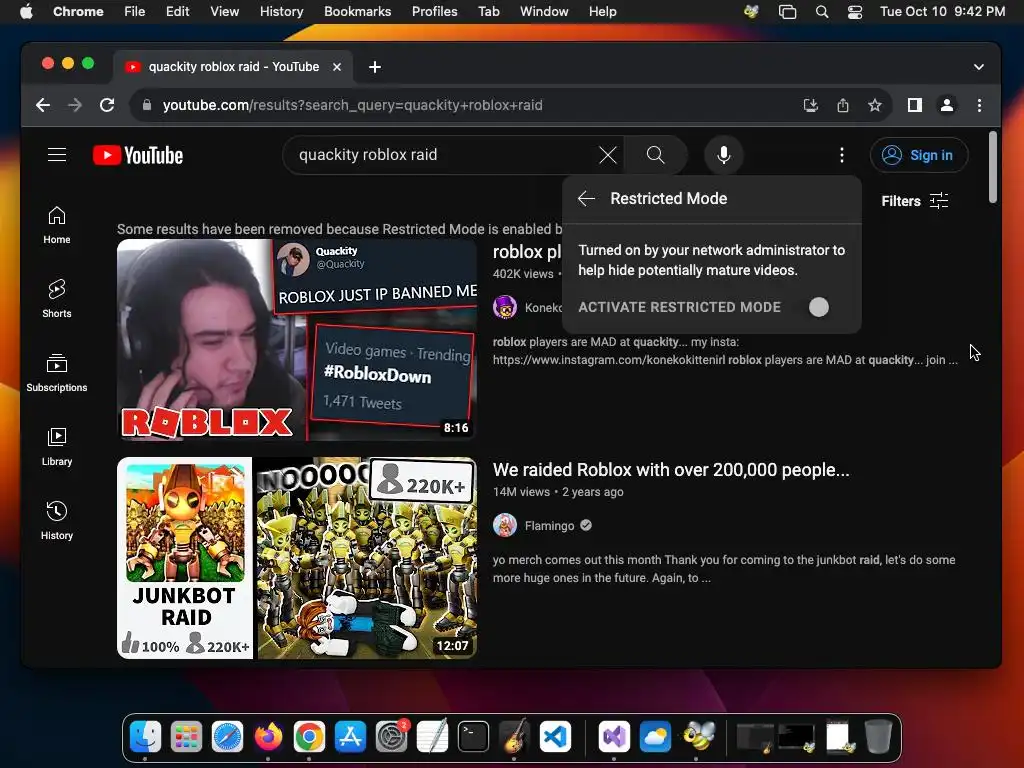
Task: Start voice search with the microphone icon
Action: coord(724,155)
